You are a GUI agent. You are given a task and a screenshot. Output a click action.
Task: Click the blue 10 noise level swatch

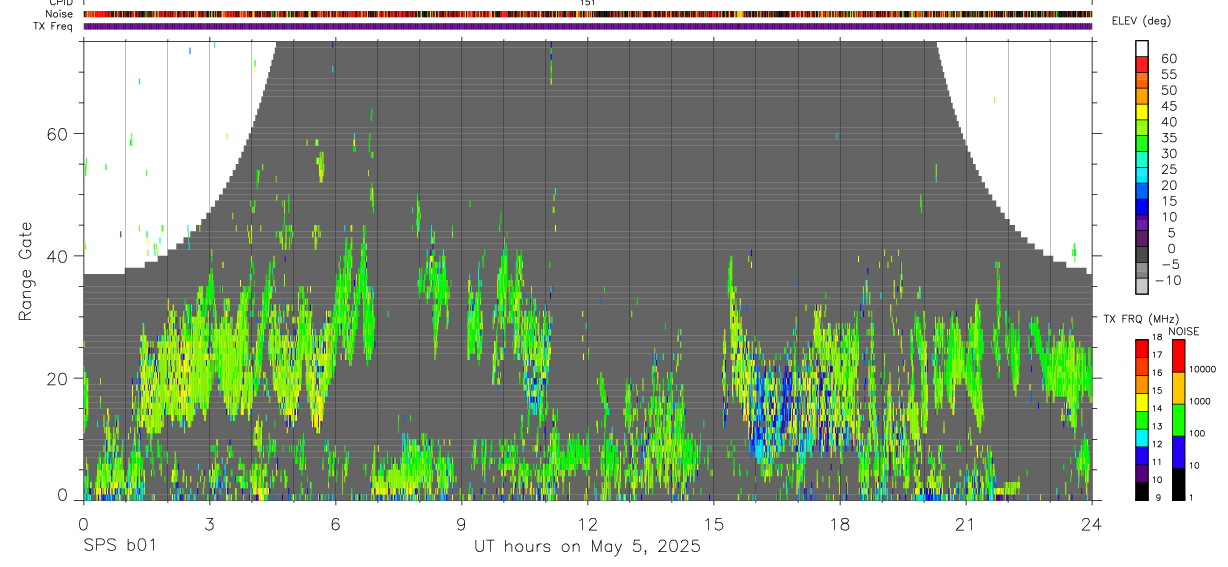tap(1179, 452)
